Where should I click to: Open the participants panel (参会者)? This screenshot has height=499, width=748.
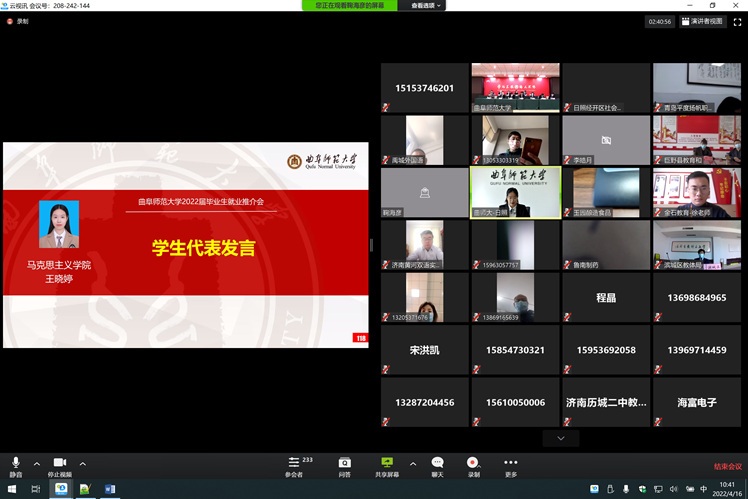(x=294, y=466)
